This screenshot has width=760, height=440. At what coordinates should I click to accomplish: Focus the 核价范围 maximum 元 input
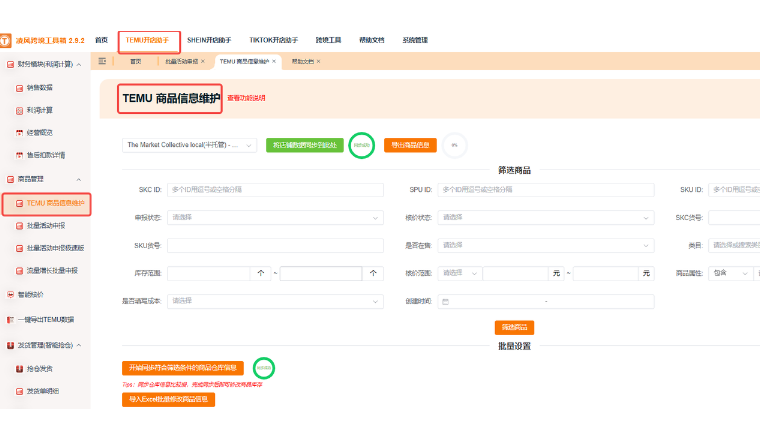click(x=605, y=273)
